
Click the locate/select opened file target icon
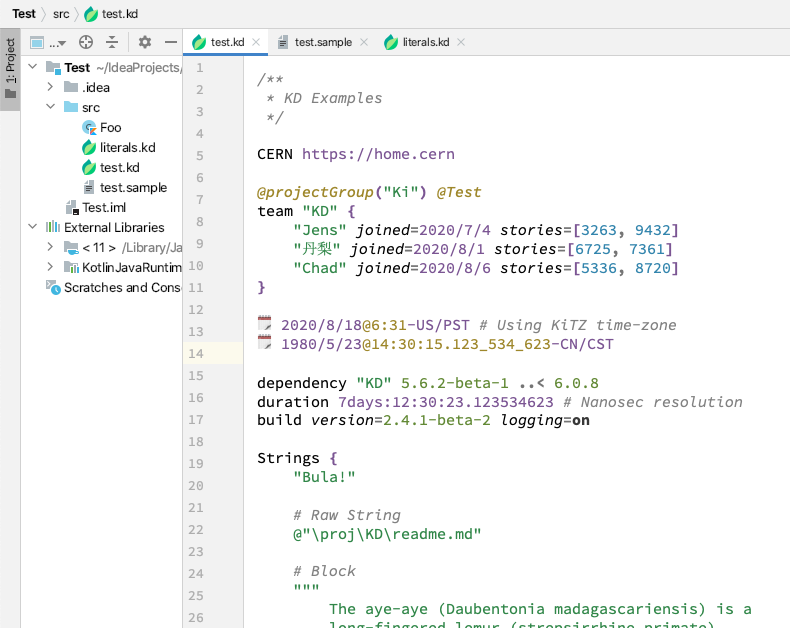(x=86, y=42)
